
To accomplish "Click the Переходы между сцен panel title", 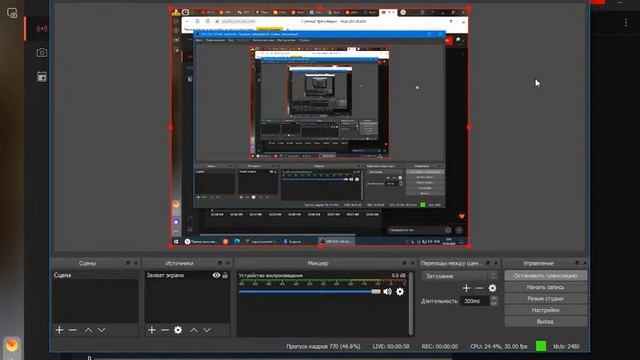I will (x=451, y=263).
